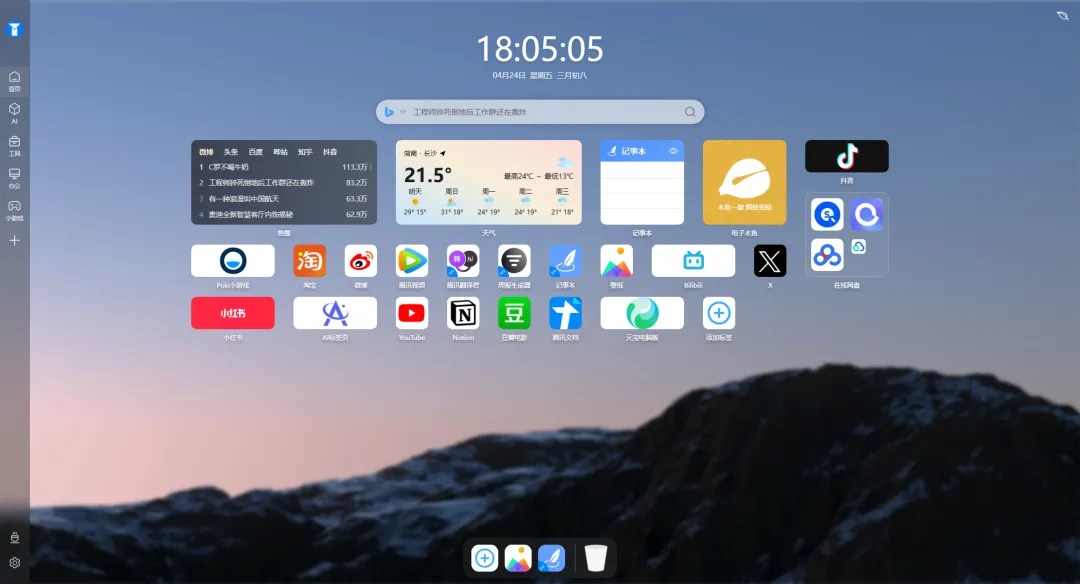
Task: Open hot list item 3 with 63.3万
Action: [x=283, y=198]
